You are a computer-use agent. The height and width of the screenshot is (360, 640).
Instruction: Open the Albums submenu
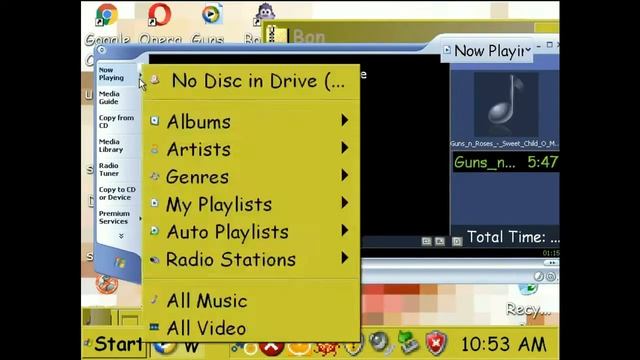click(251, 121)
